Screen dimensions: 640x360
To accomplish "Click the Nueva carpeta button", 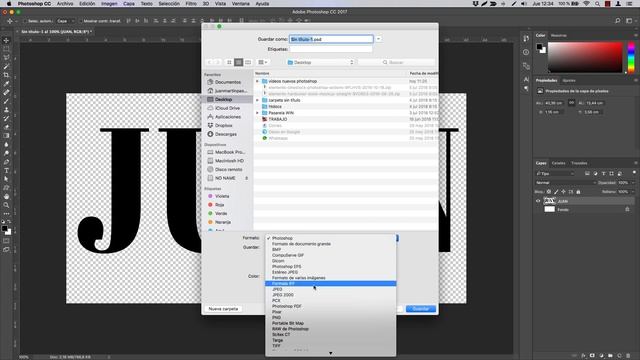I will [x=223, y=309].
